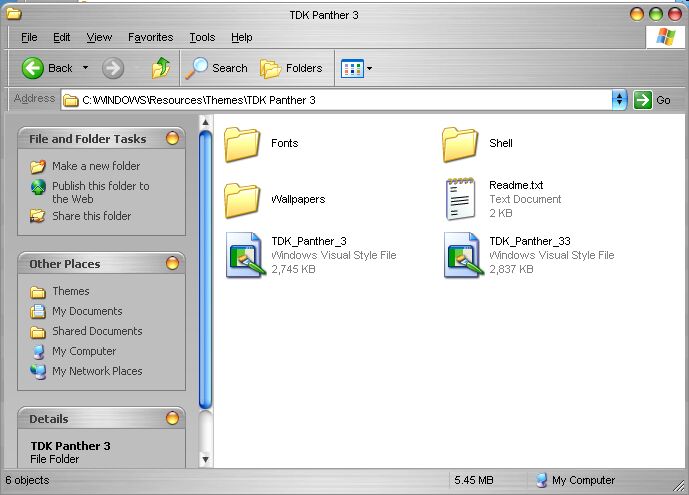This screenshot has width=689, height=495.
Task: Select the TDK_Panther_3 visual style icon
Action: (x=246, y=255)
